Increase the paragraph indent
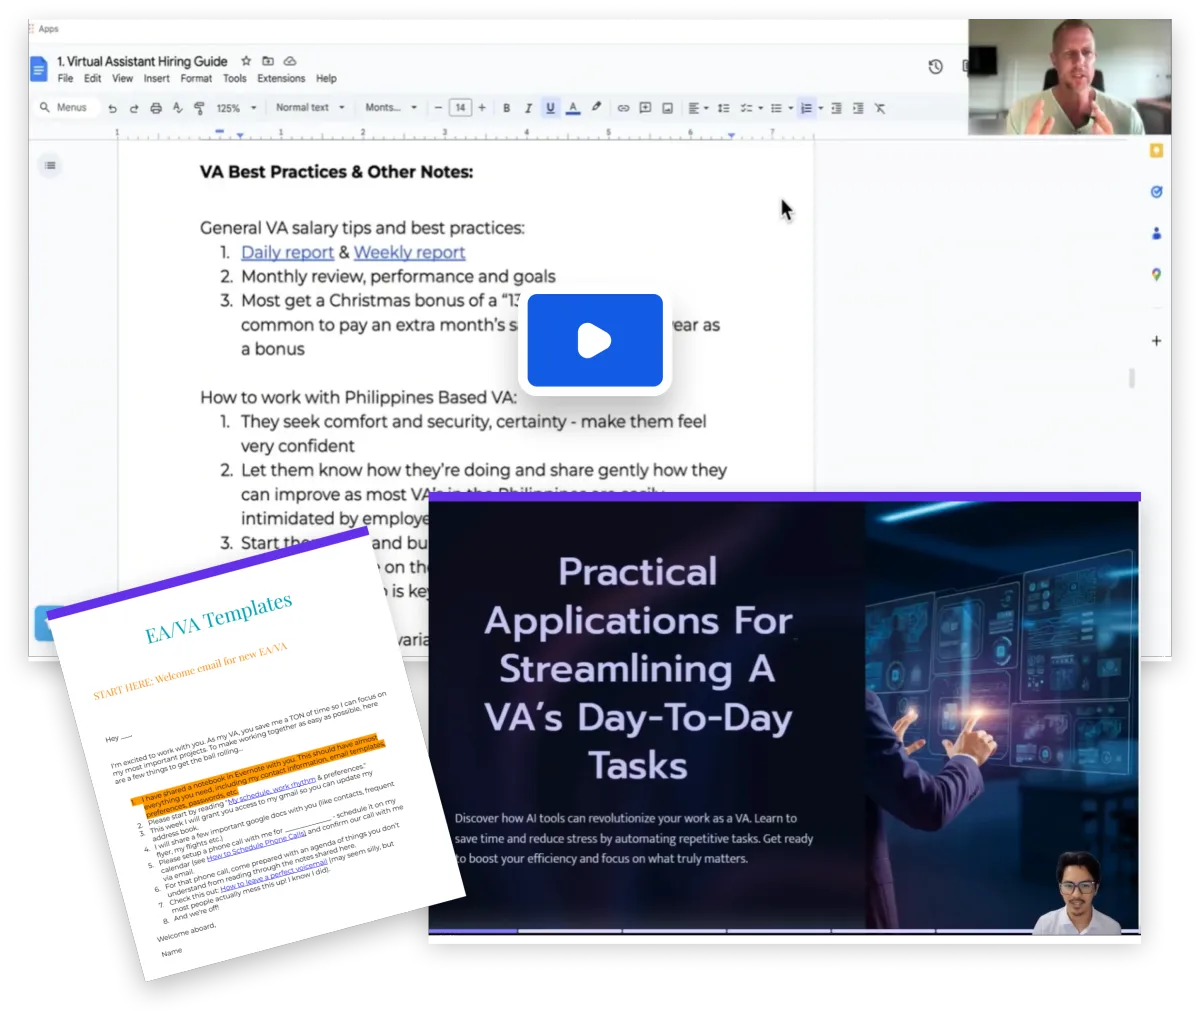The height and width of the screenshot is (1020, 1200). pos(858,108)
